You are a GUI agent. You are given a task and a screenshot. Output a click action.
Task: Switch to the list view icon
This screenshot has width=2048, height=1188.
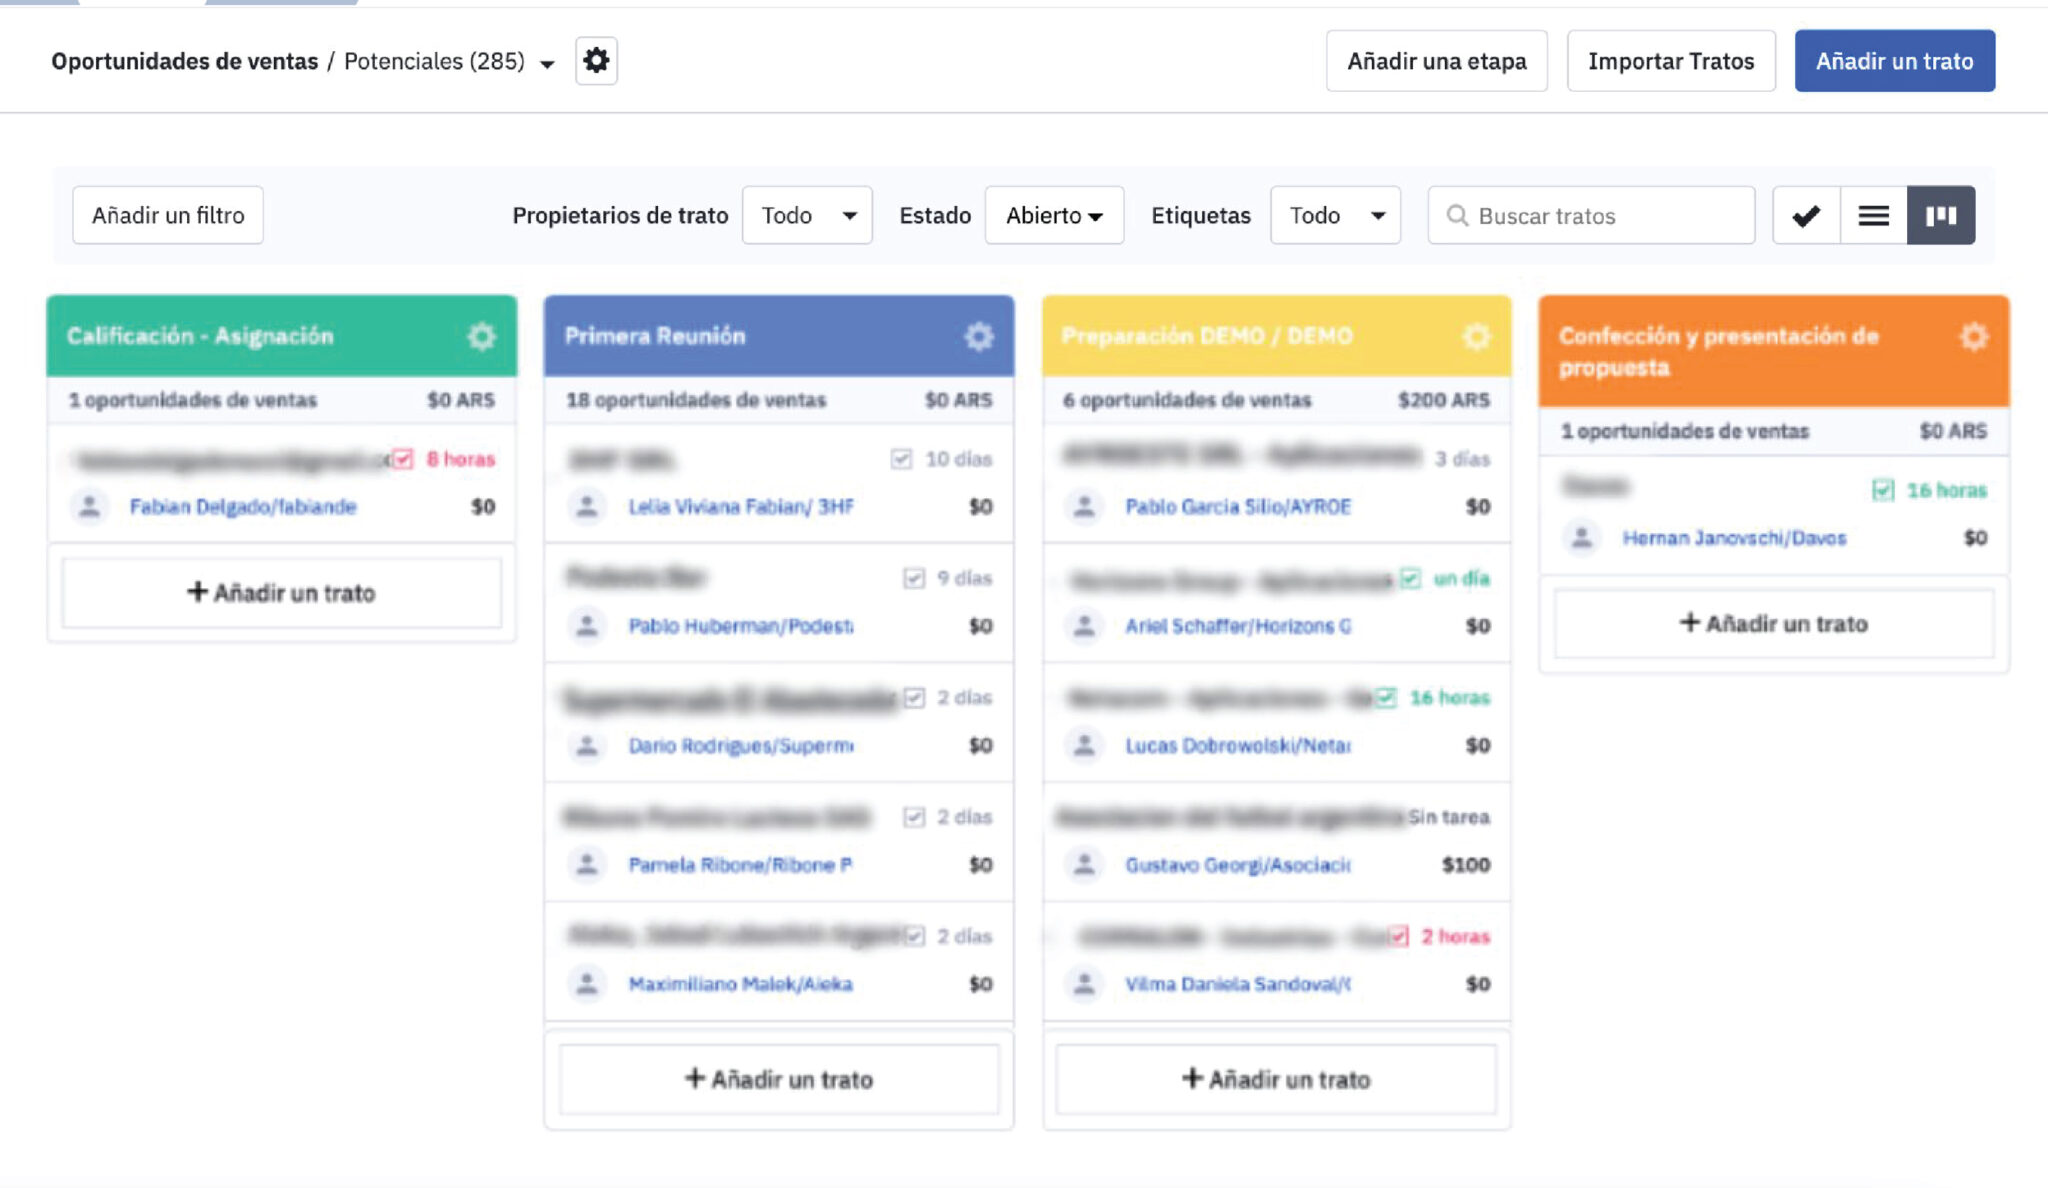tap(1873, 215)
